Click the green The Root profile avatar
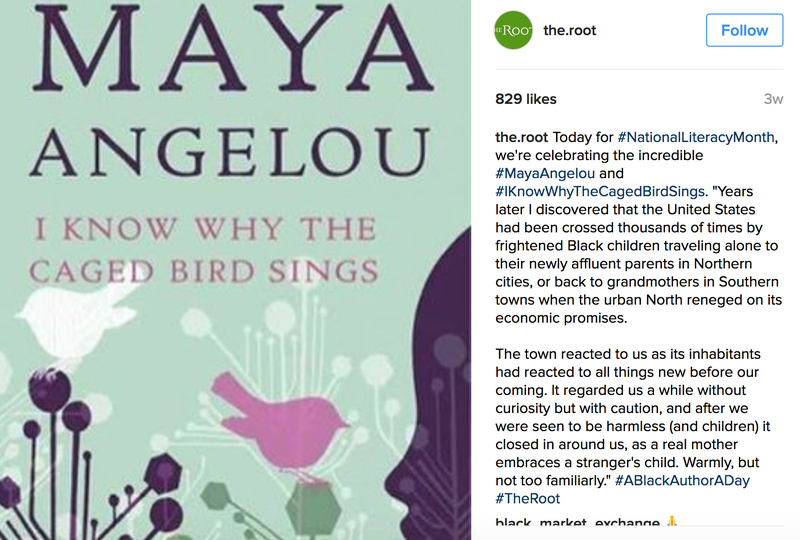This screenshot has width=800, height=540. tap(513, 30)
